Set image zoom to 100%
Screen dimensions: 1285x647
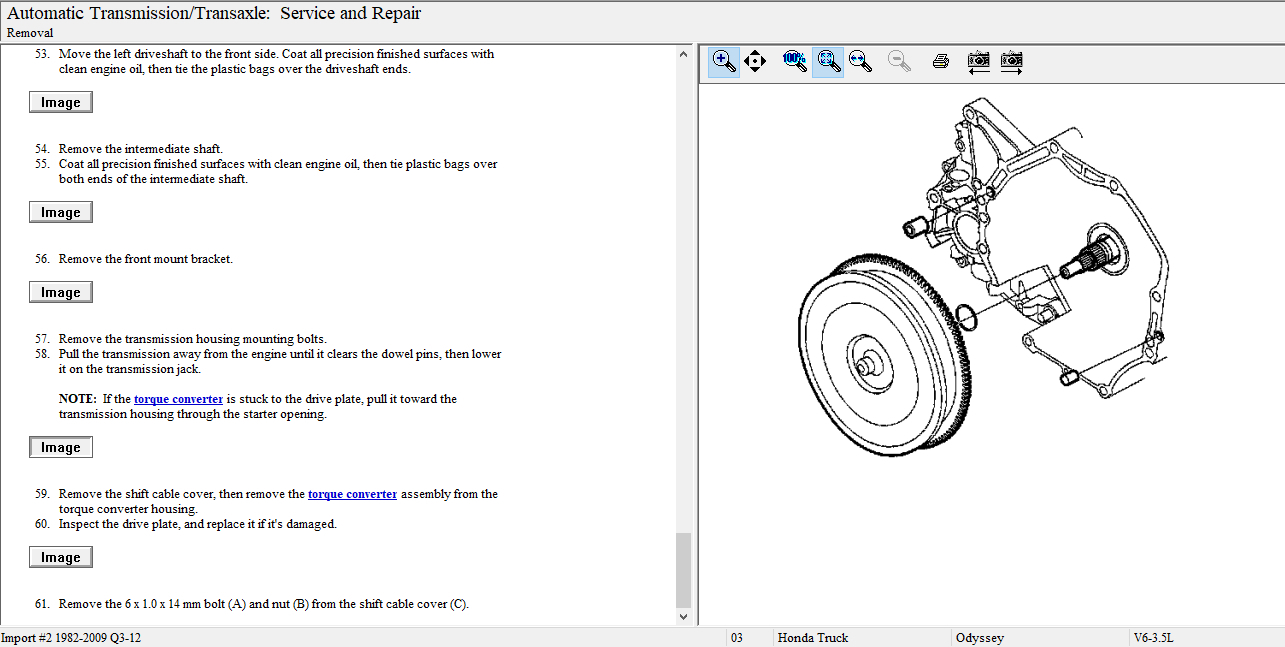click(794, 60)
